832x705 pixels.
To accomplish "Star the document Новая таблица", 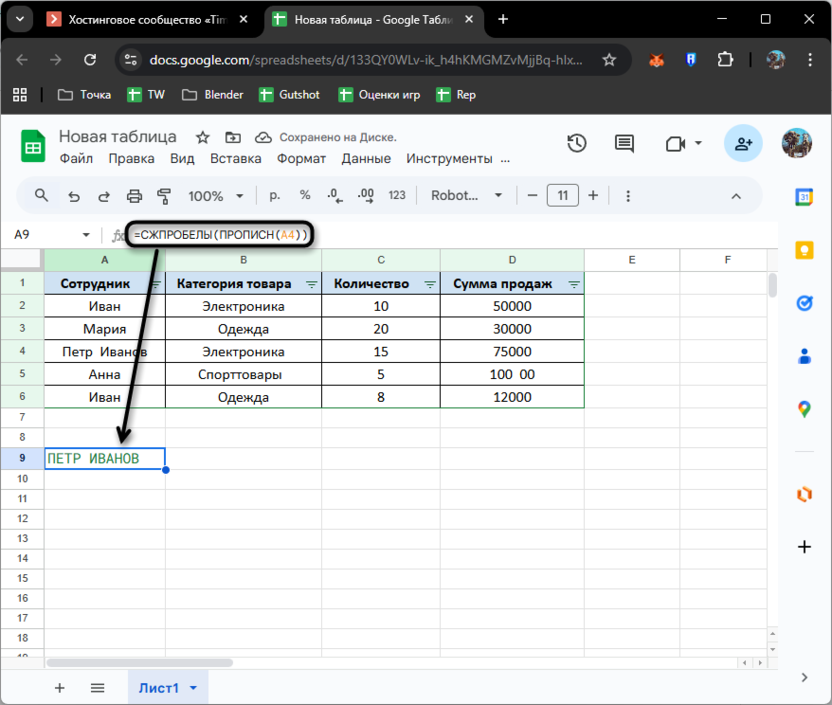I will click(203, 137).
